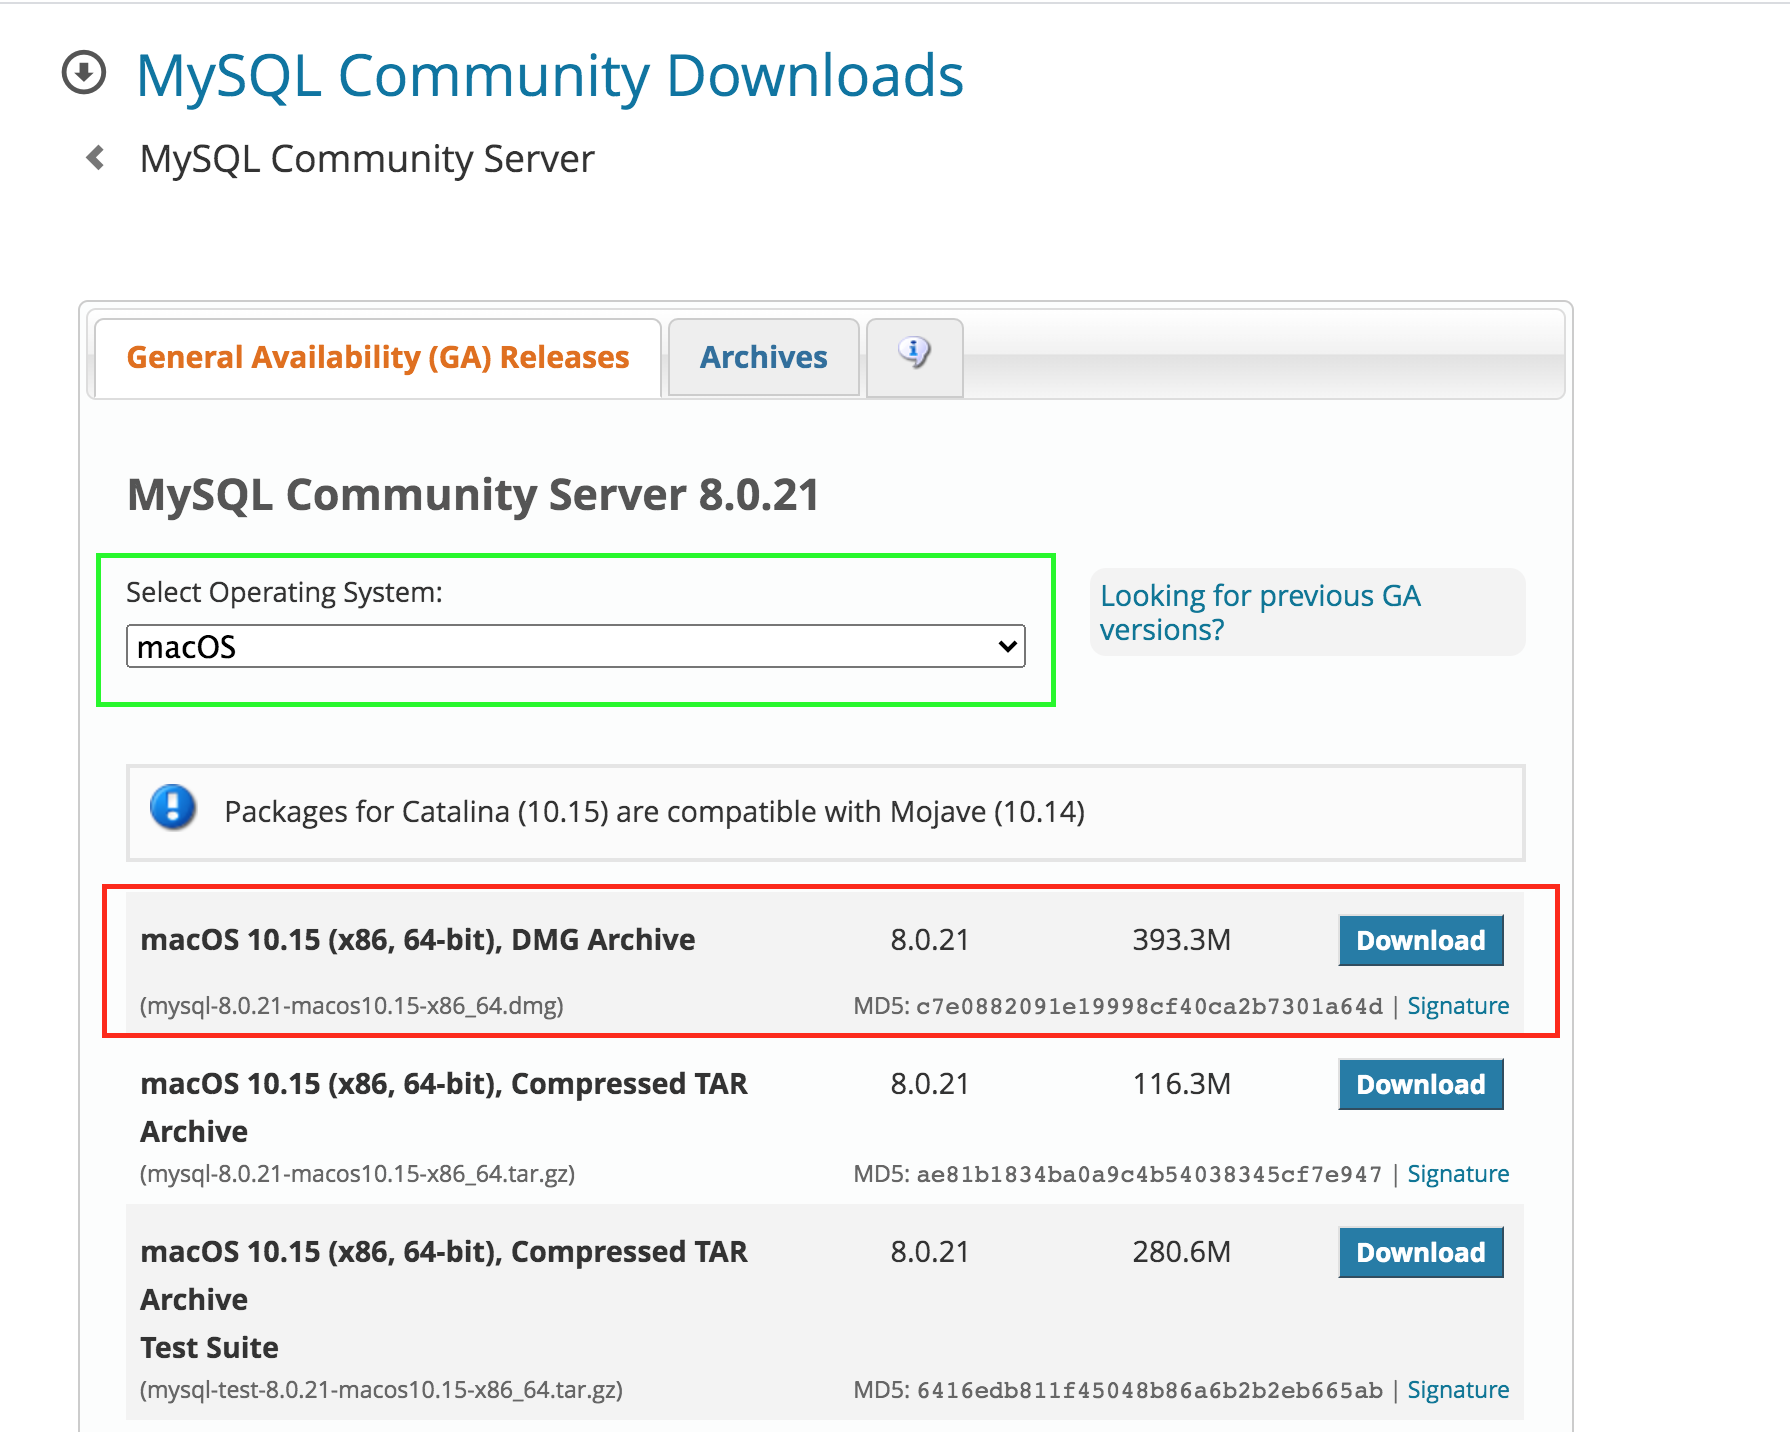The width and height of the screenshot is (1790, 1432).
Task: Download the 280.6M TAR Test Suite archive
Action: (1420, 1252)
